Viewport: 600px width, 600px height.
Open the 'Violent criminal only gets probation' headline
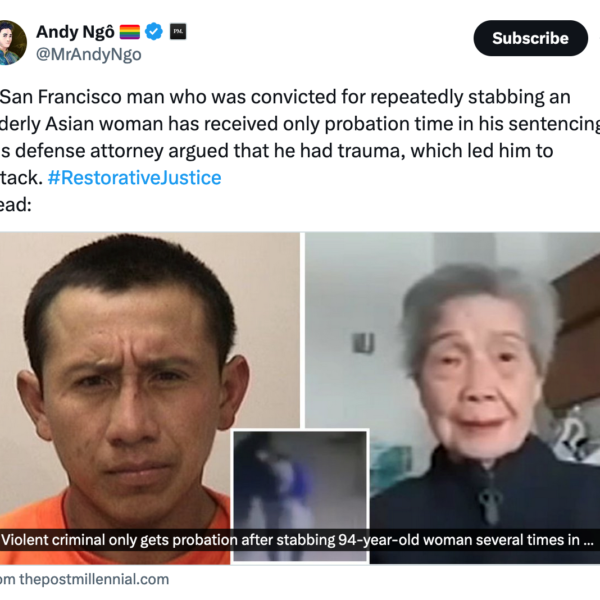[297, 540]
